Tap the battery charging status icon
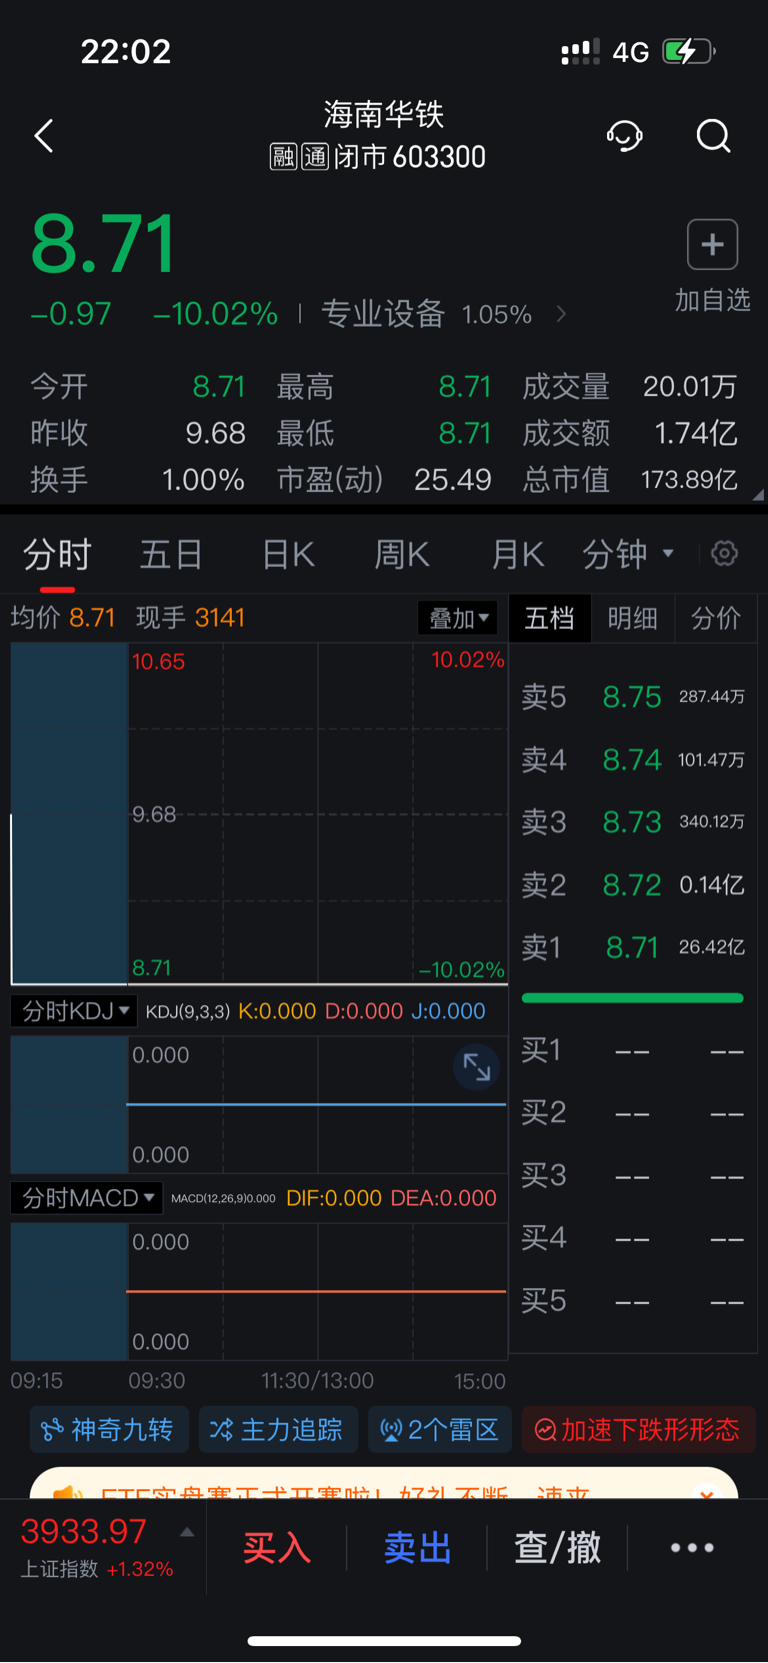 [x=689, y=51]
